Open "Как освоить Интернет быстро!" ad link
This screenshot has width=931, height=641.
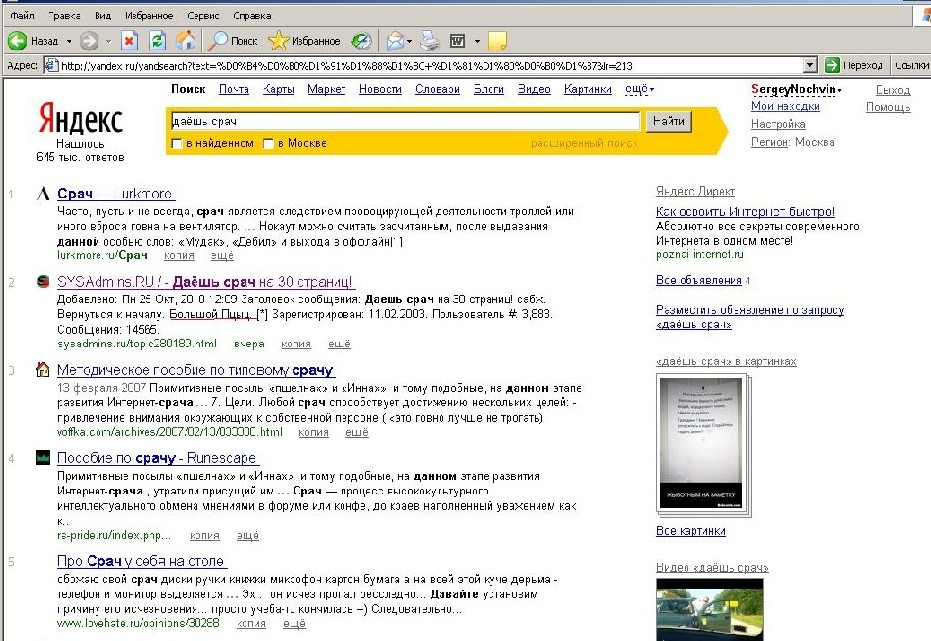[x=745, y=211]
